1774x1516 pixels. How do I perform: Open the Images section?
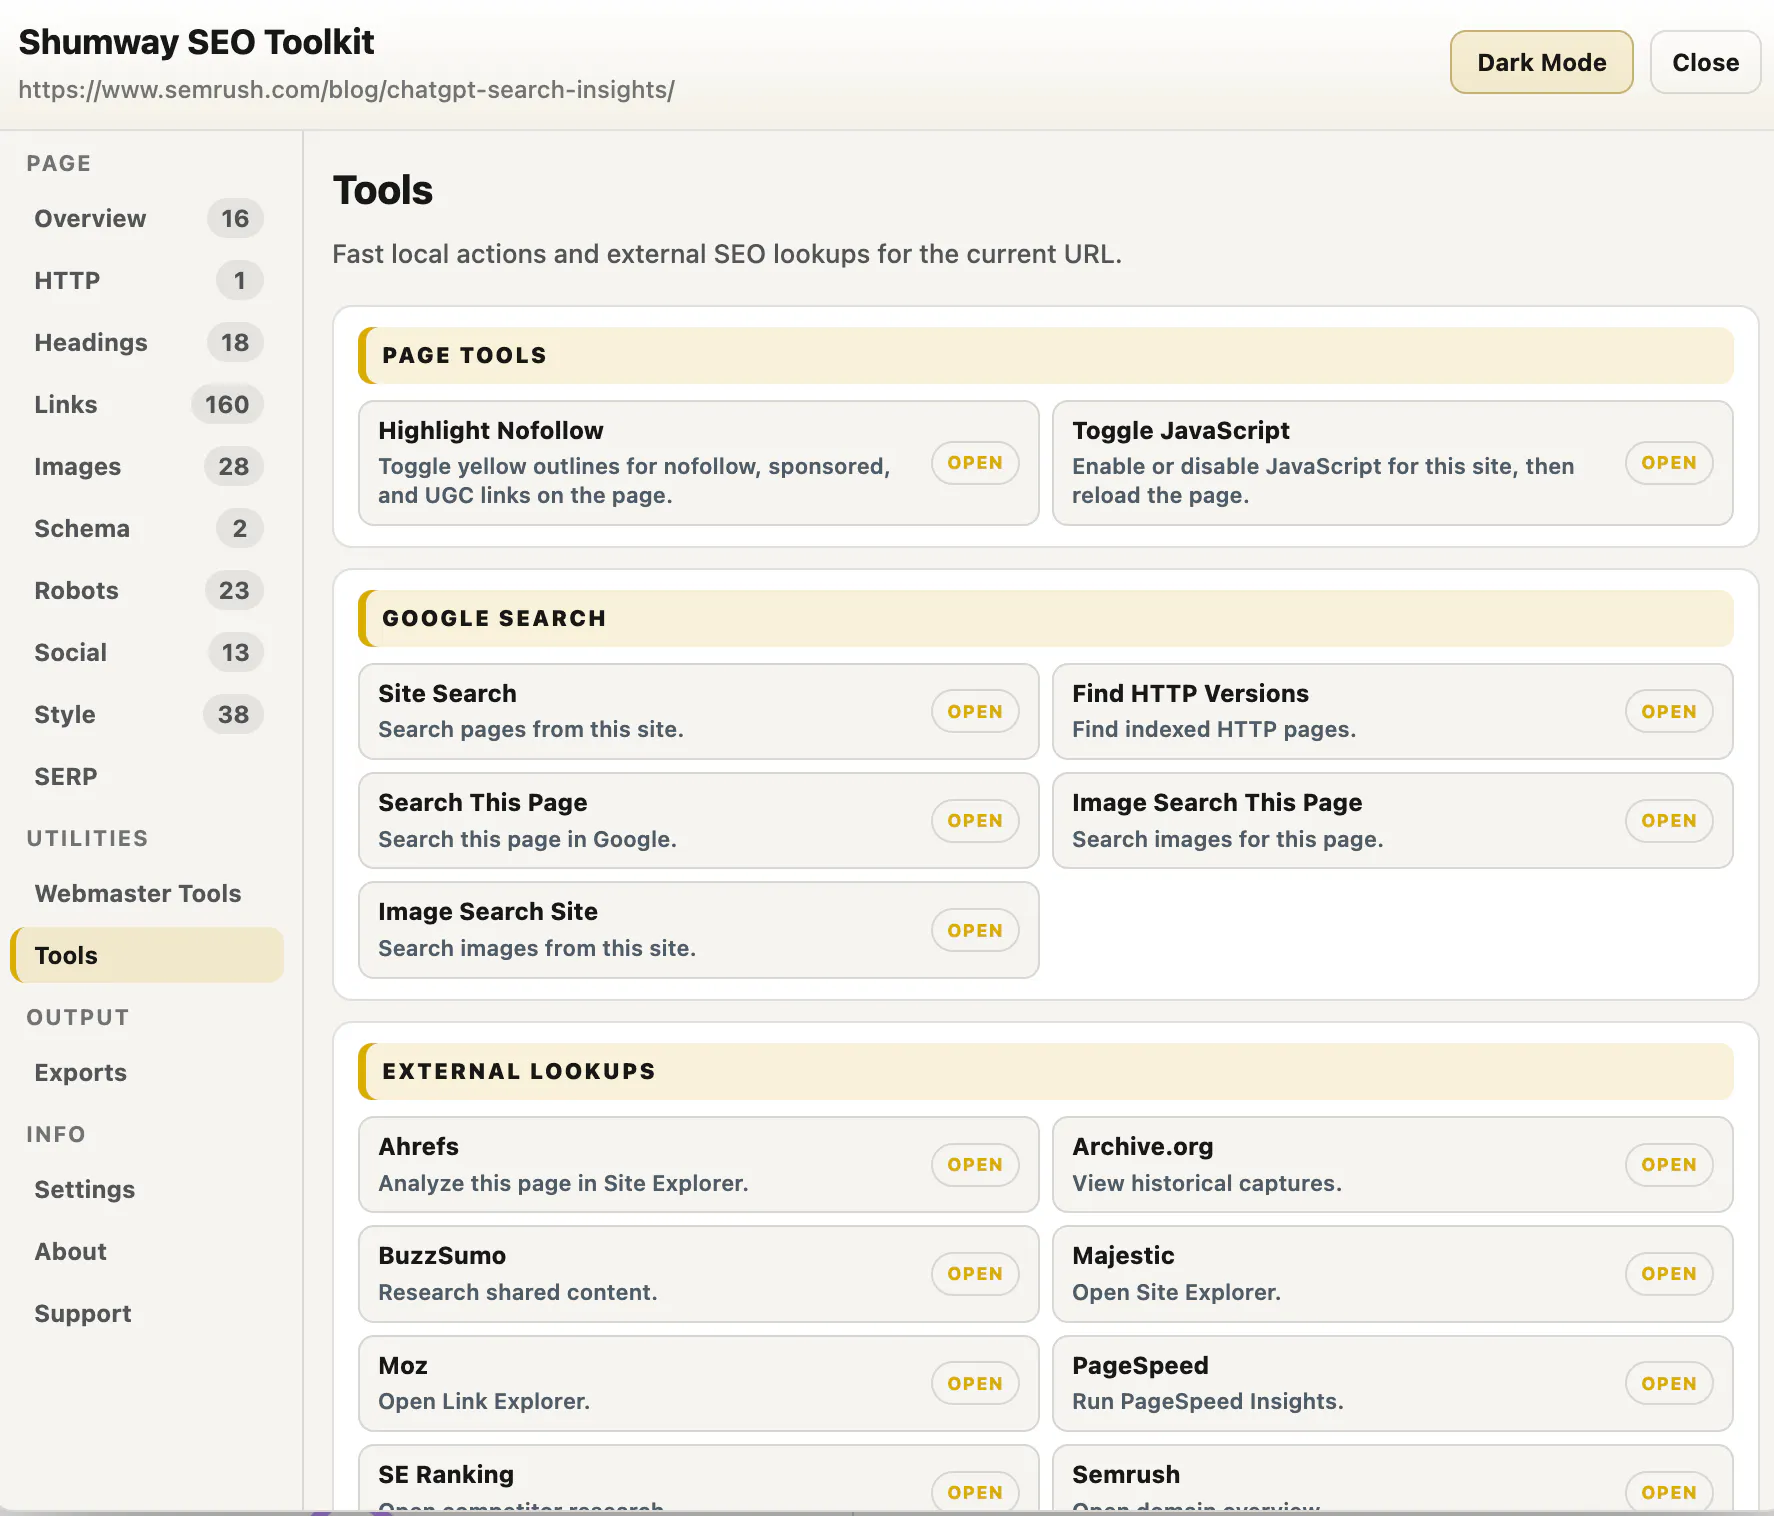pyautogui.click(x=147, y=466)
